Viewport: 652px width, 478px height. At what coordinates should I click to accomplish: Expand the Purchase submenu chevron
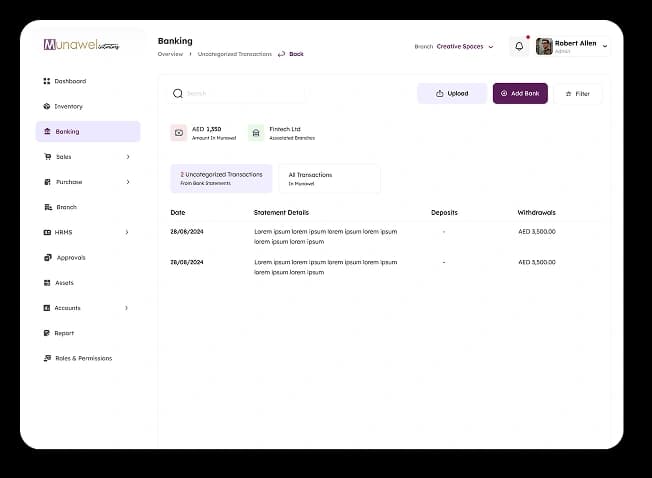click(128, 182)
